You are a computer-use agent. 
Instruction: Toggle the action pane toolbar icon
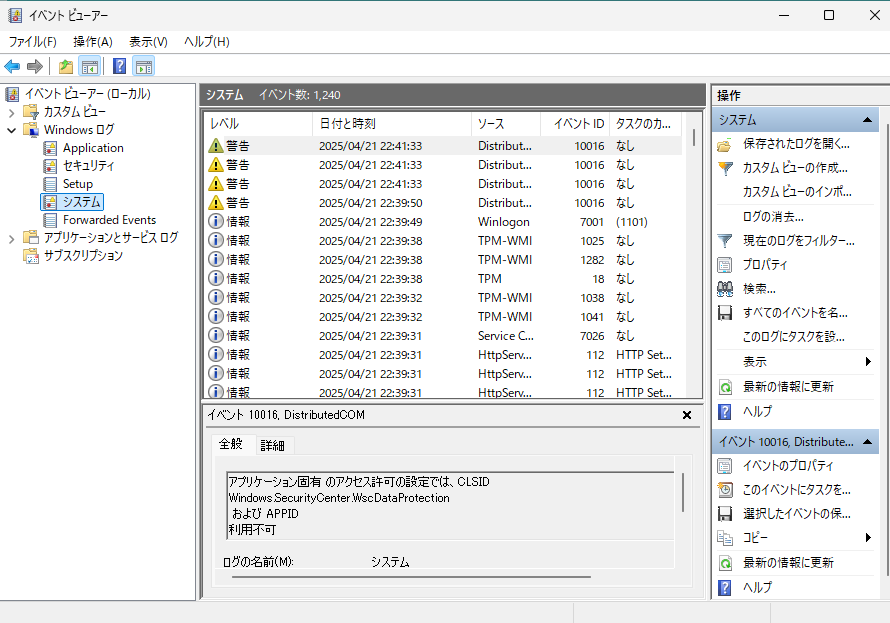click(x=144, y=66)
